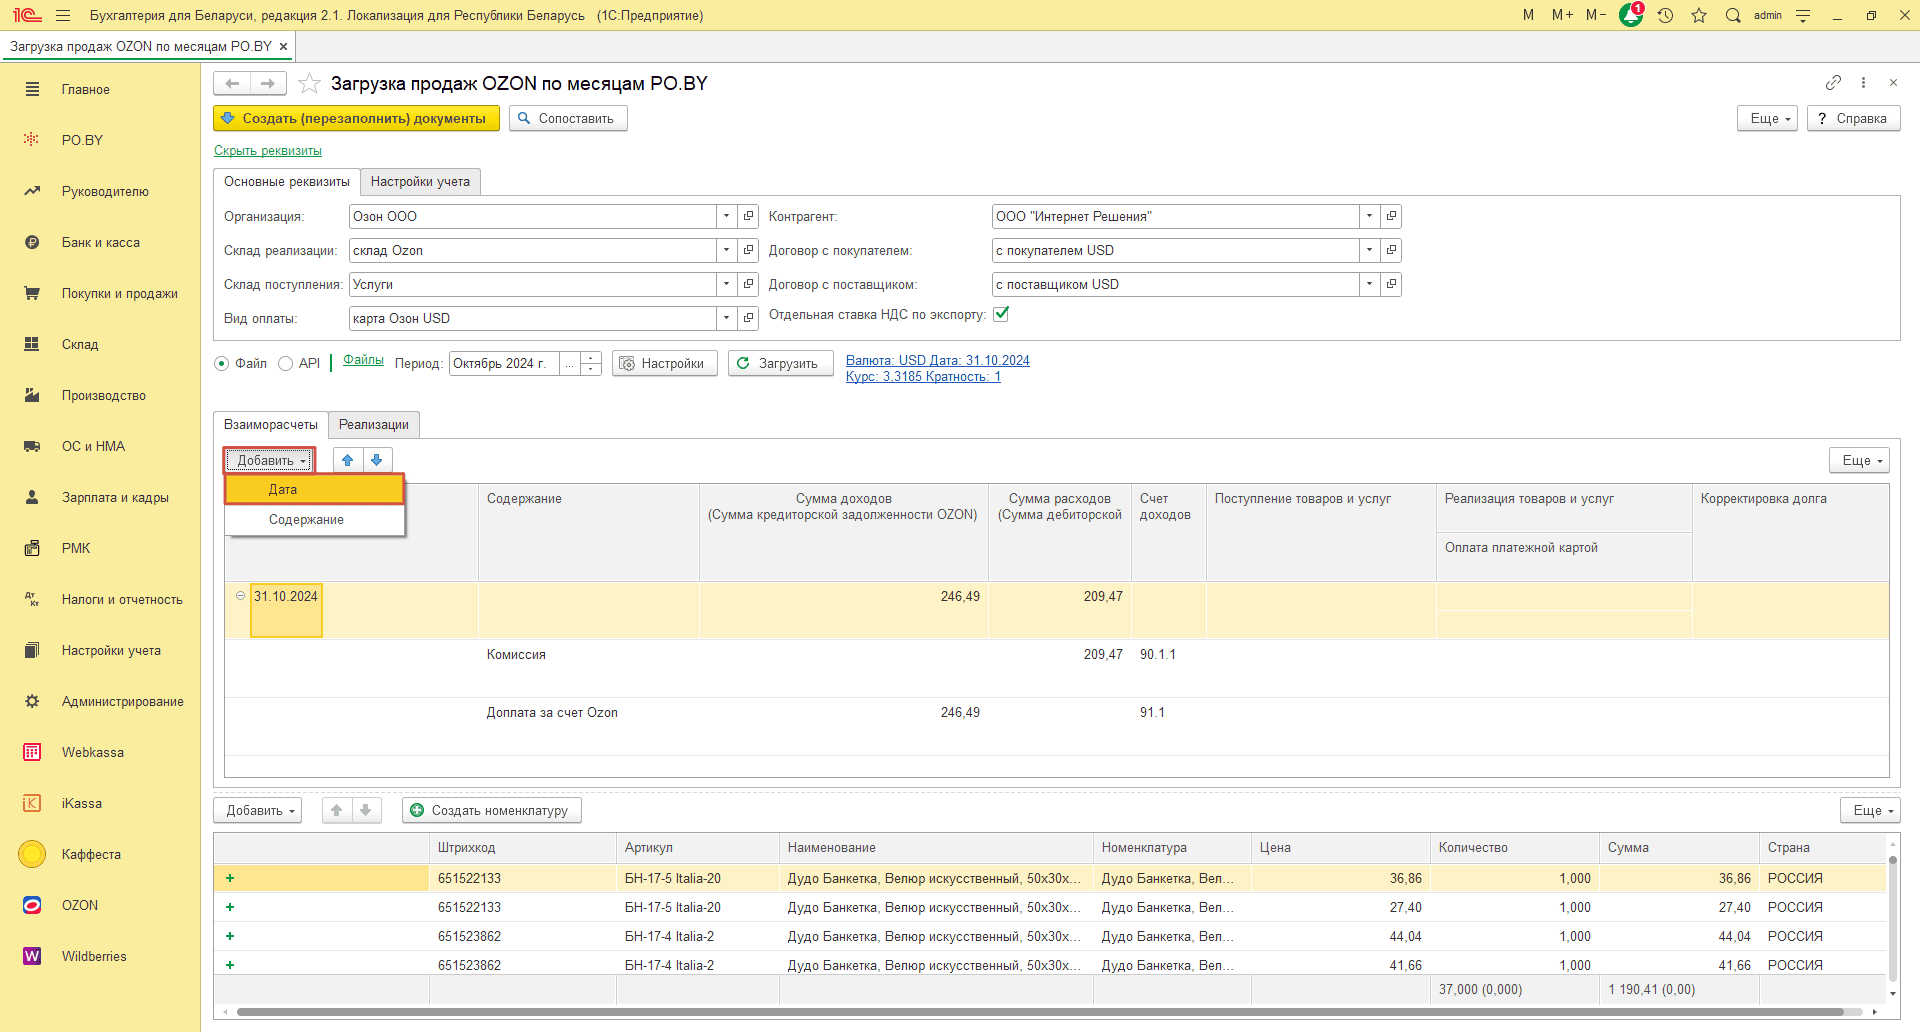The image size is (1920, 1032).
Task: Click Сопоставить button
Action: (x=568, y=118)
